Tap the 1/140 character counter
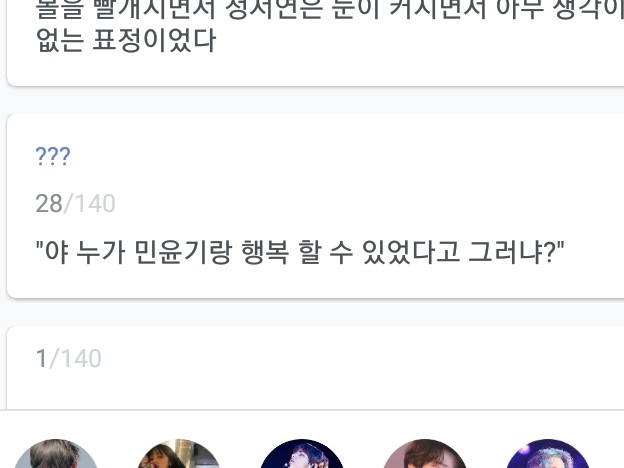The width and height of the screenshot is (624, 468). coord(68,358)
